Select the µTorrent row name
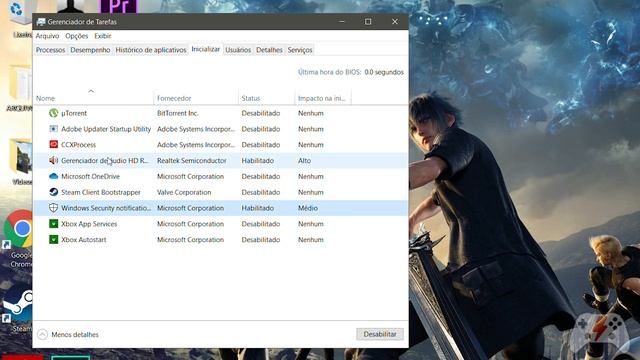 (x=74, y=113)
